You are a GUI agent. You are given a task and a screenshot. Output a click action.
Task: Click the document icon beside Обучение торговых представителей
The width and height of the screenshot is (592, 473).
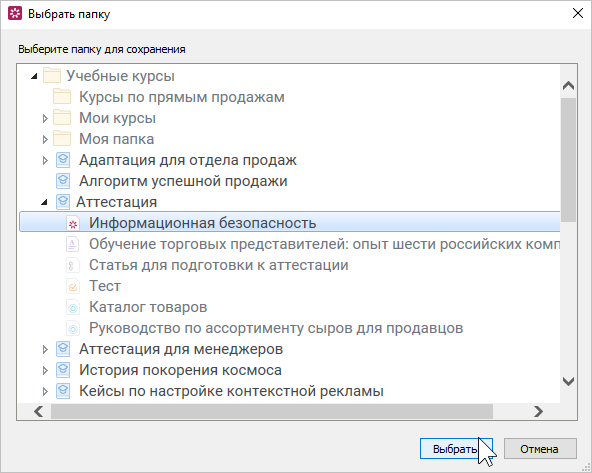click(x=72, y=244)
